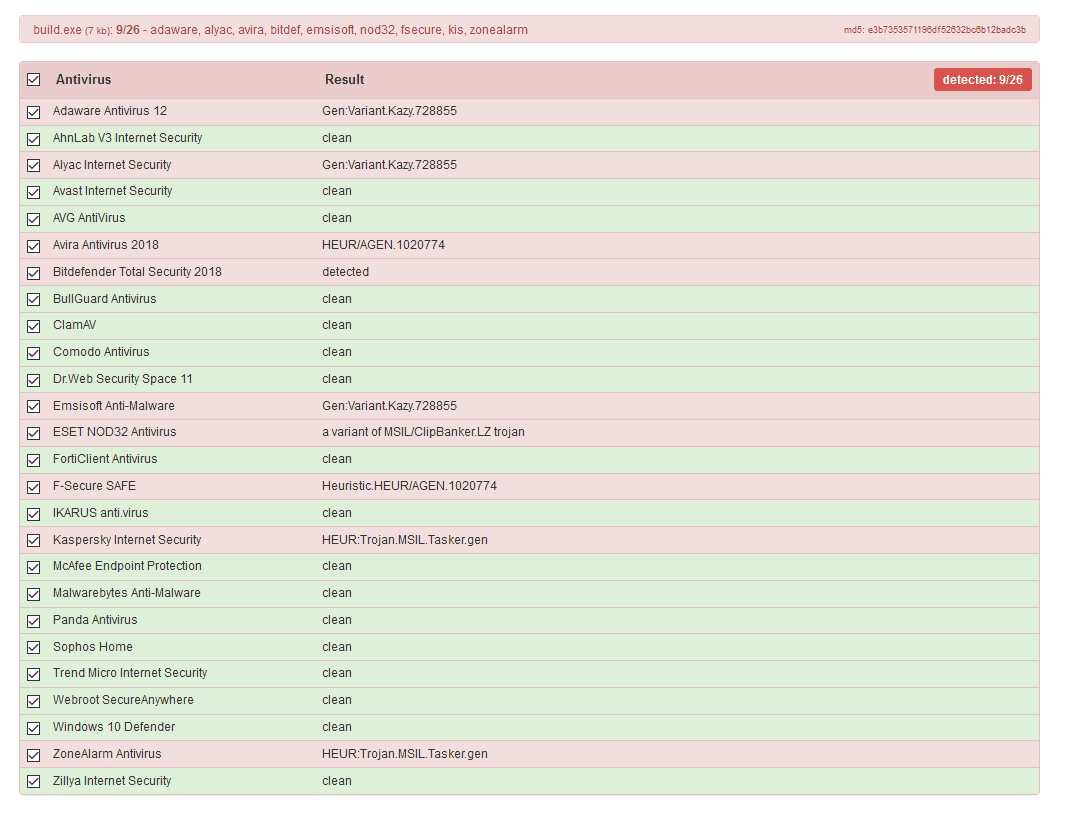Viewport: 1073px width, 822px height.
Task: Click 'Windows 10 Defender' name
Action: [x=114, y=727]
